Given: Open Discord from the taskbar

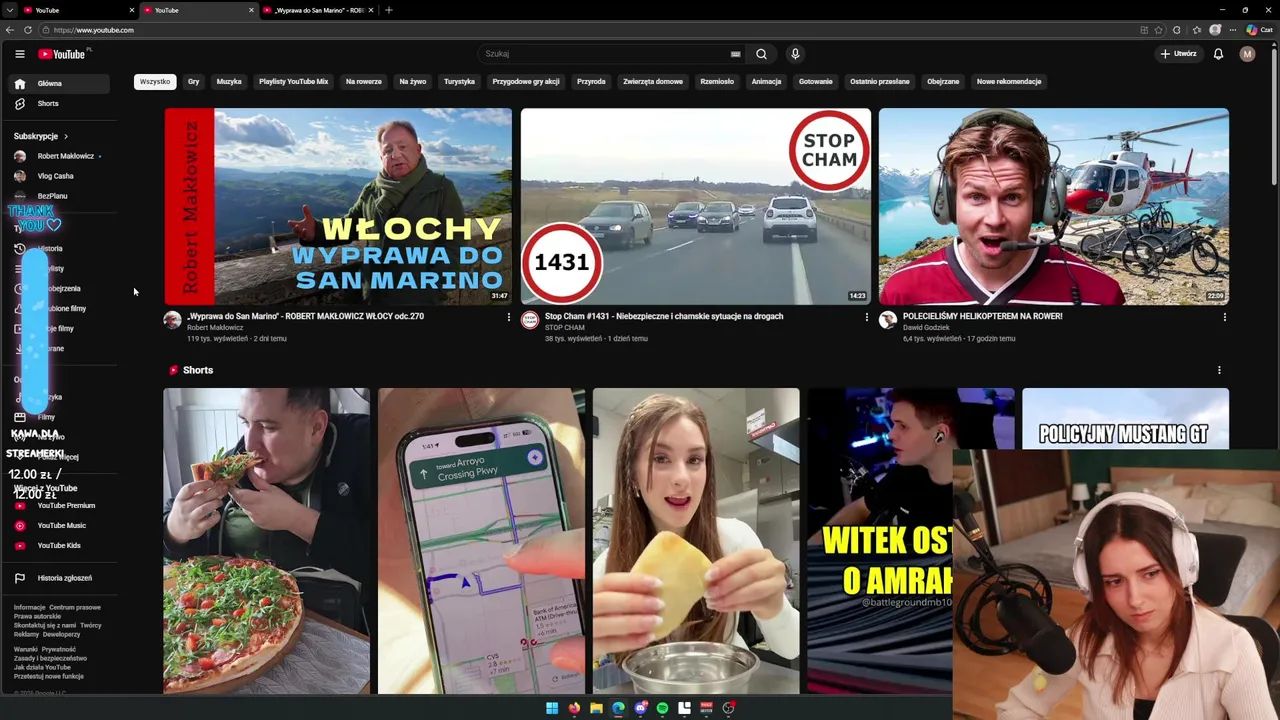Looking at the screenshot, I should (x=640, y=708).
